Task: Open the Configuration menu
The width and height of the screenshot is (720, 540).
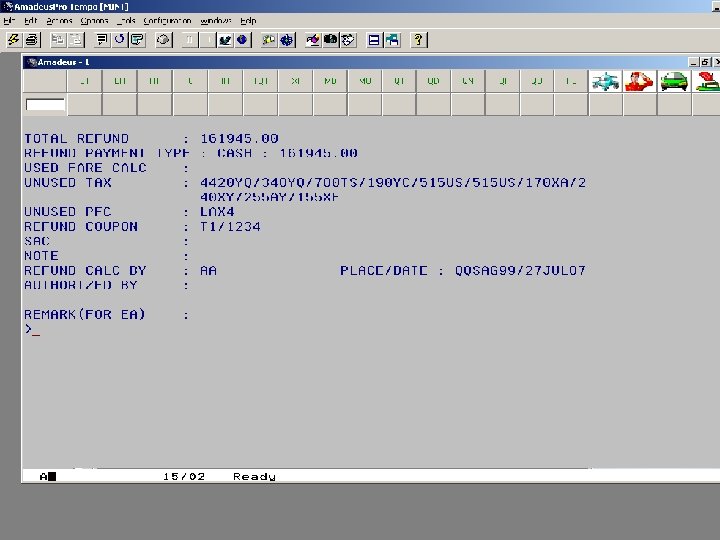Action: (167, 21)
